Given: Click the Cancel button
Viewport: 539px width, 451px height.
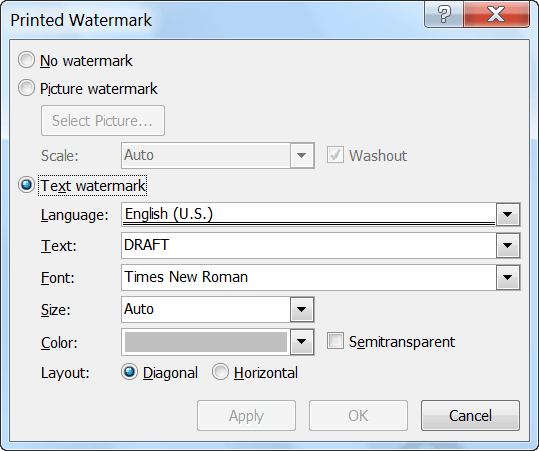Looking at the screenshot, I should click(470, 416).
